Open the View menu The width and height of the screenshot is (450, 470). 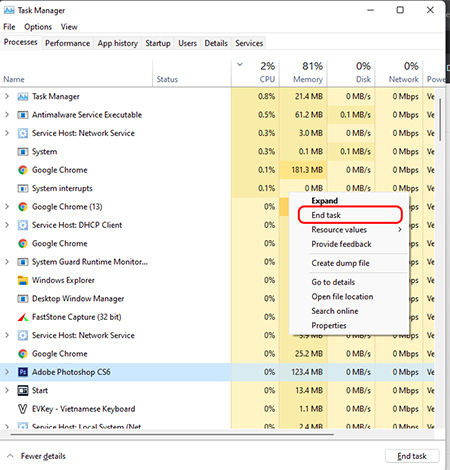[69, 27]
